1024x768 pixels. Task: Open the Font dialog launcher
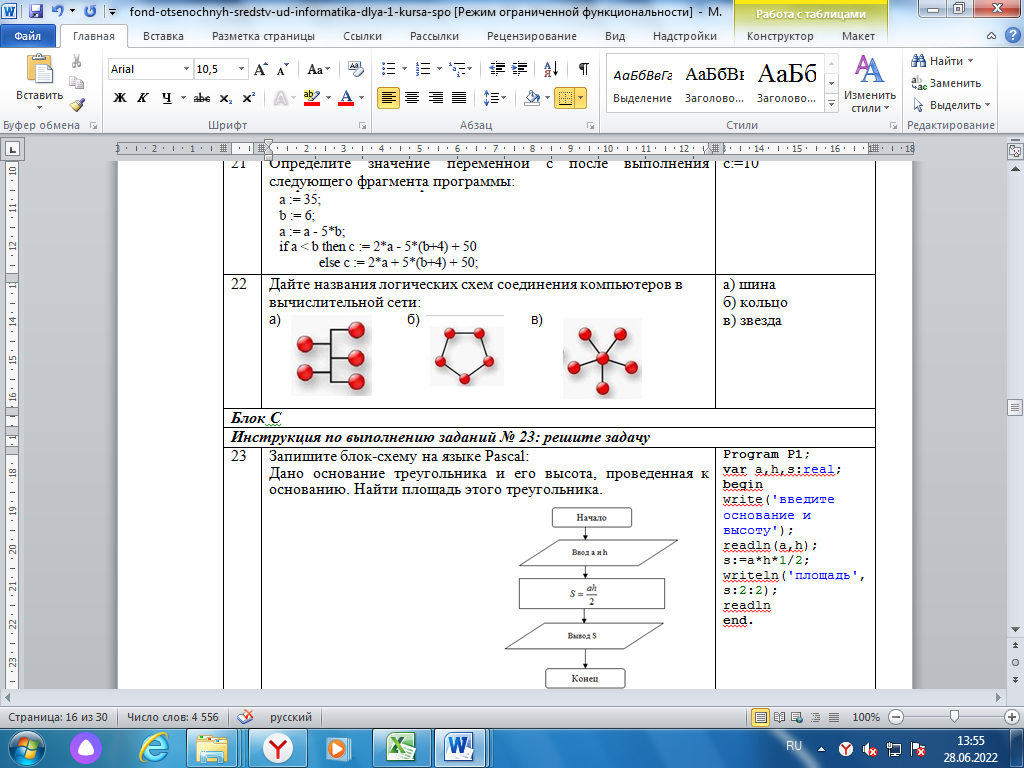coord(362,125)
